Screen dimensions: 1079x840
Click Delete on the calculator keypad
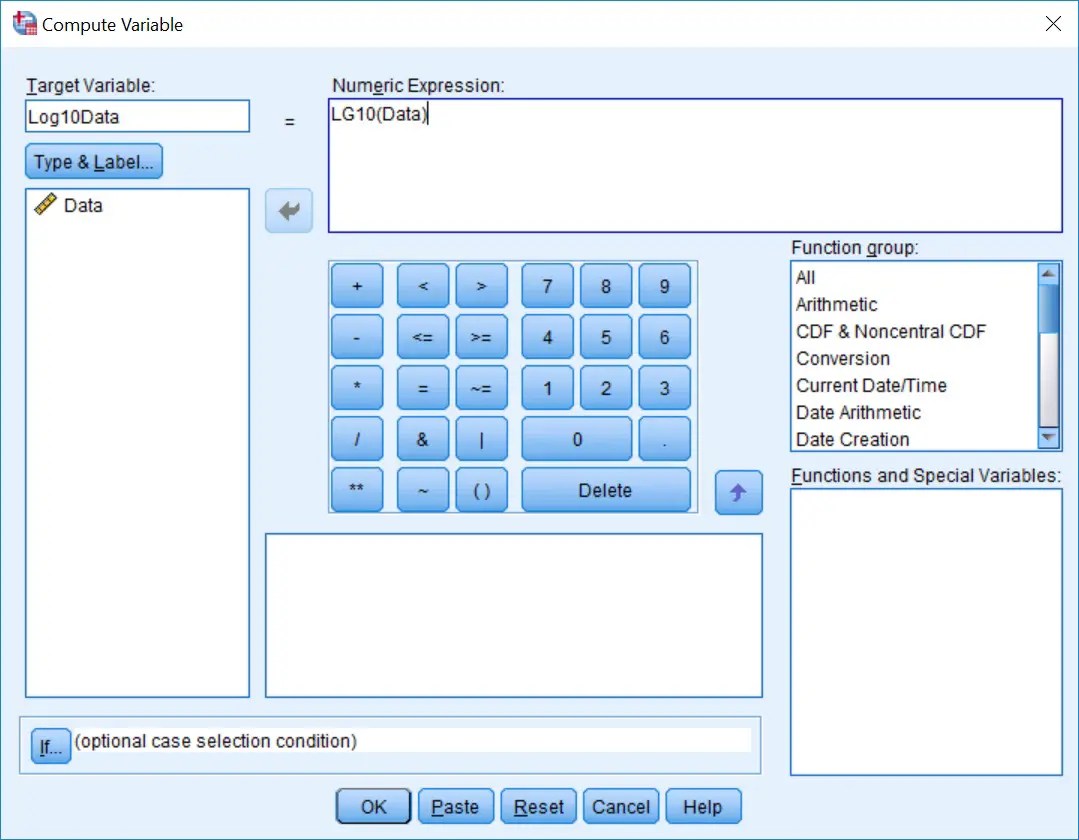(x=605, y=490)
